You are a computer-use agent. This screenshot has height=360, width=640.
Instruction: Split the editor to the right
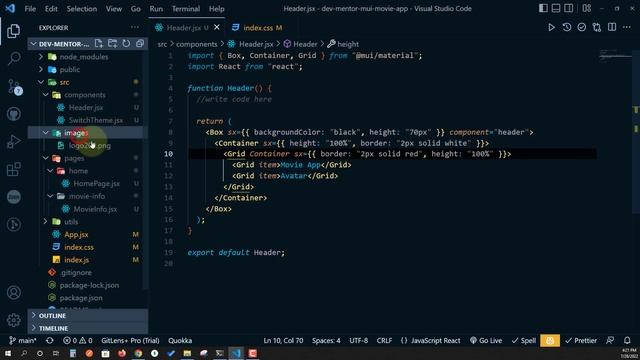pos(612,27)
